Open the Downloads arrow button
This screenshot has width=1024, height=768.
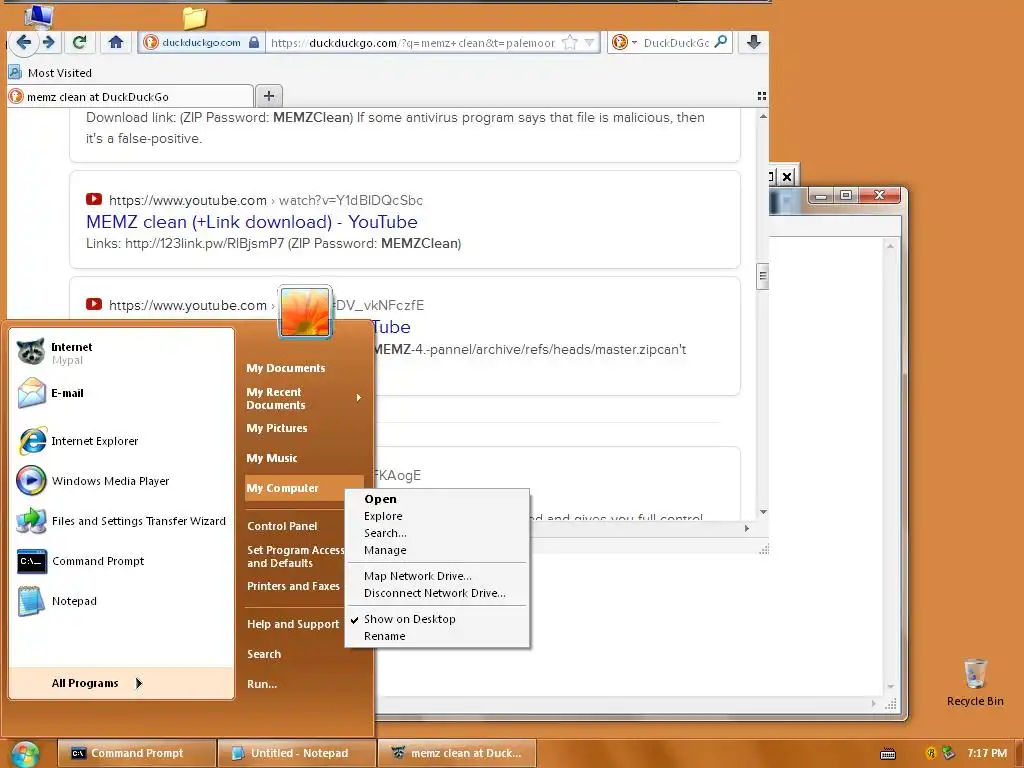[753, 42]
